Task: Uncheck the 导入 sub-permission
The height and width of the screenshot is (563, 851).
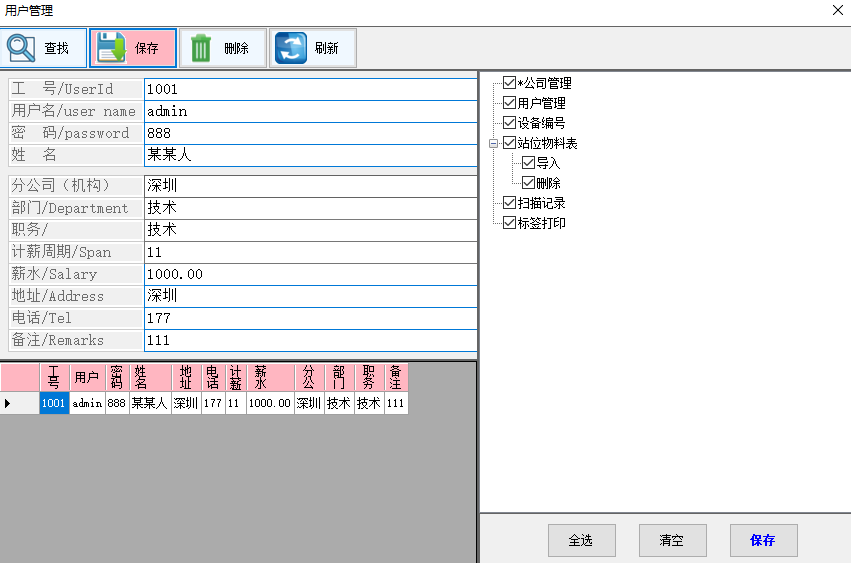Action: (529, 163)
